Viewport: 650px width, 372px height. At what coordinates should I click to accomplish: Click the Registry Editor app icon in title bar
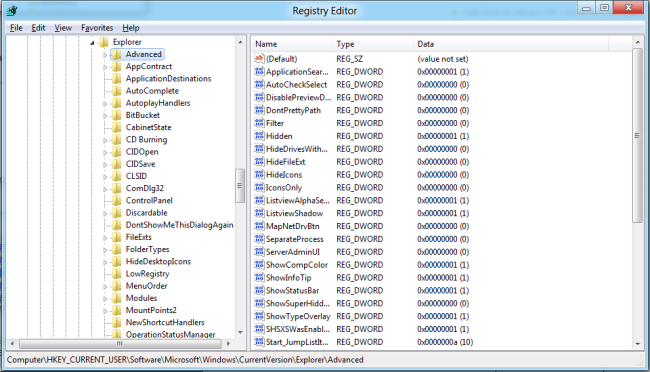coord(12,10)
